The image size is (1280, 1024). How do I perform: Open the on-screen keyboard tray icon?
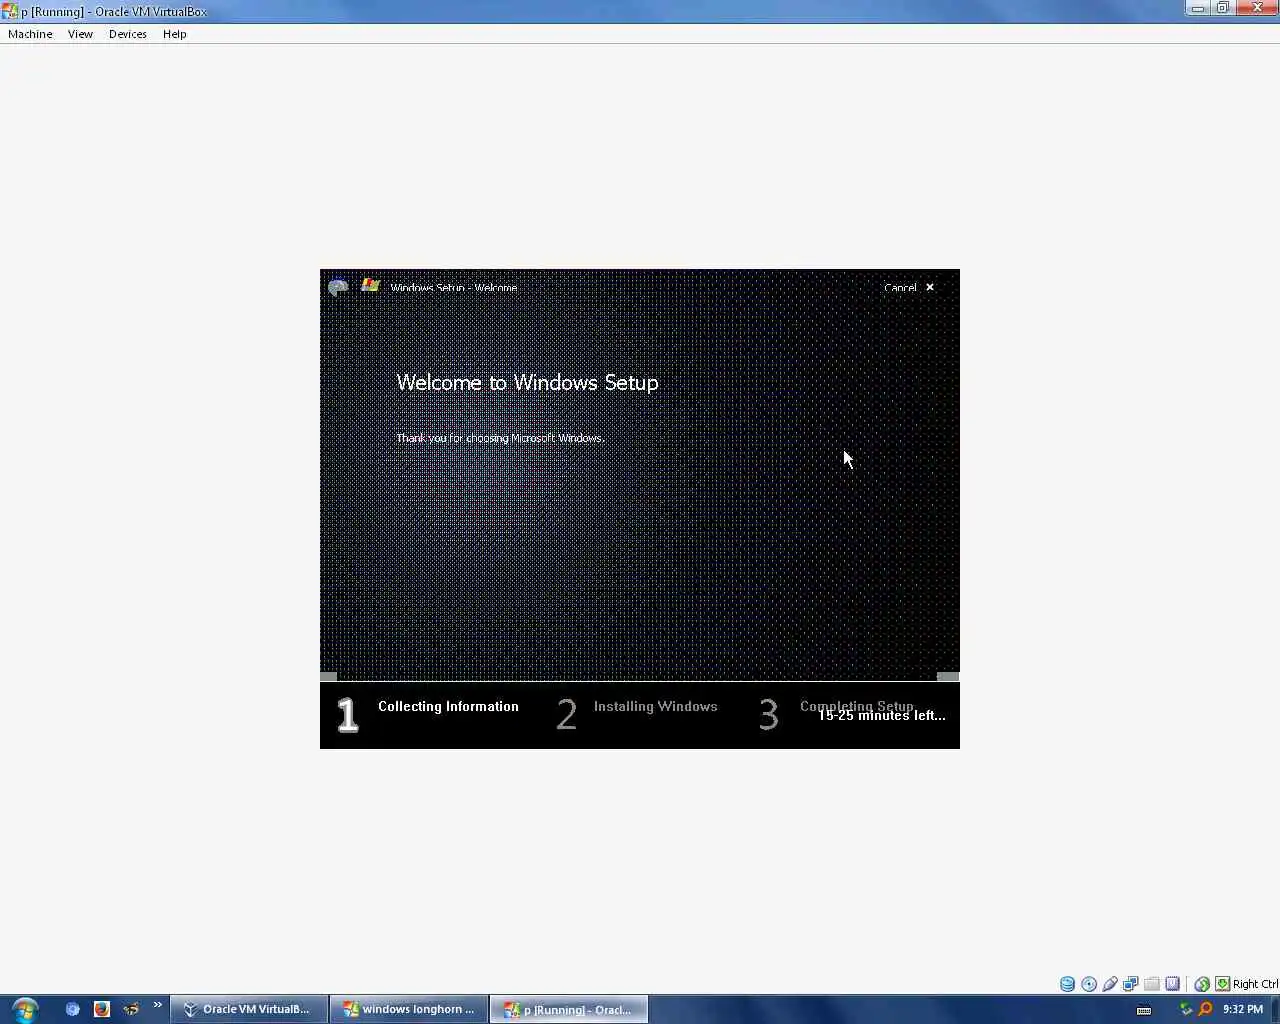point(1144,1009)
